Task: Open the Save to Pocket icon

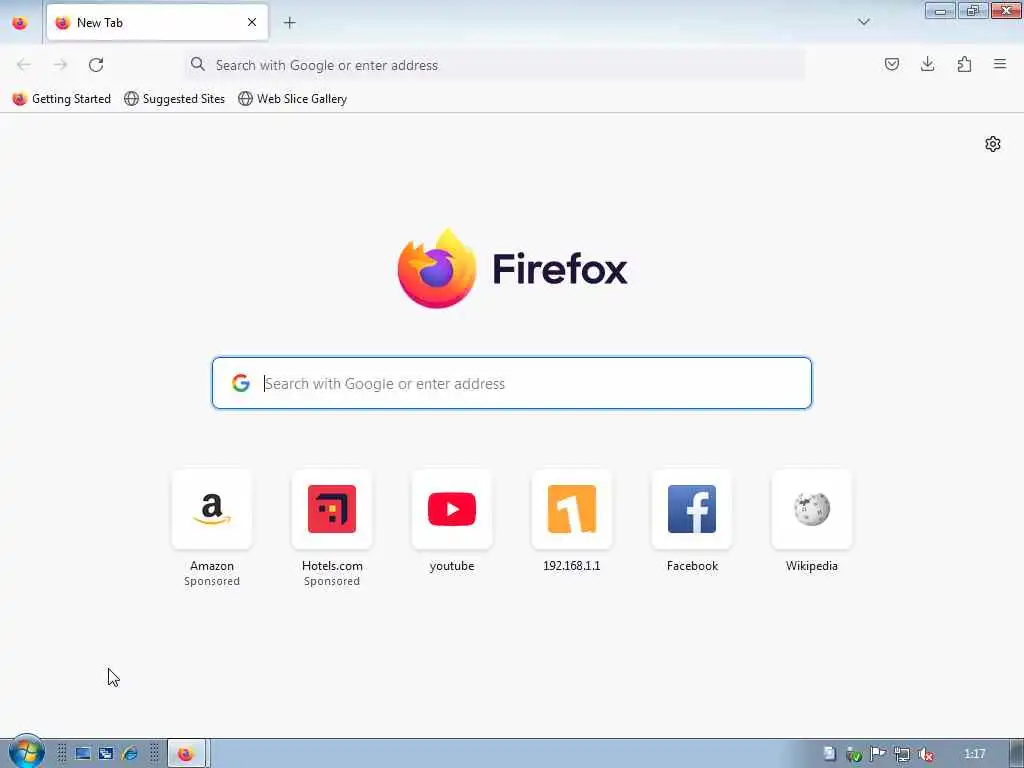Action: click(x=891, y=64)
